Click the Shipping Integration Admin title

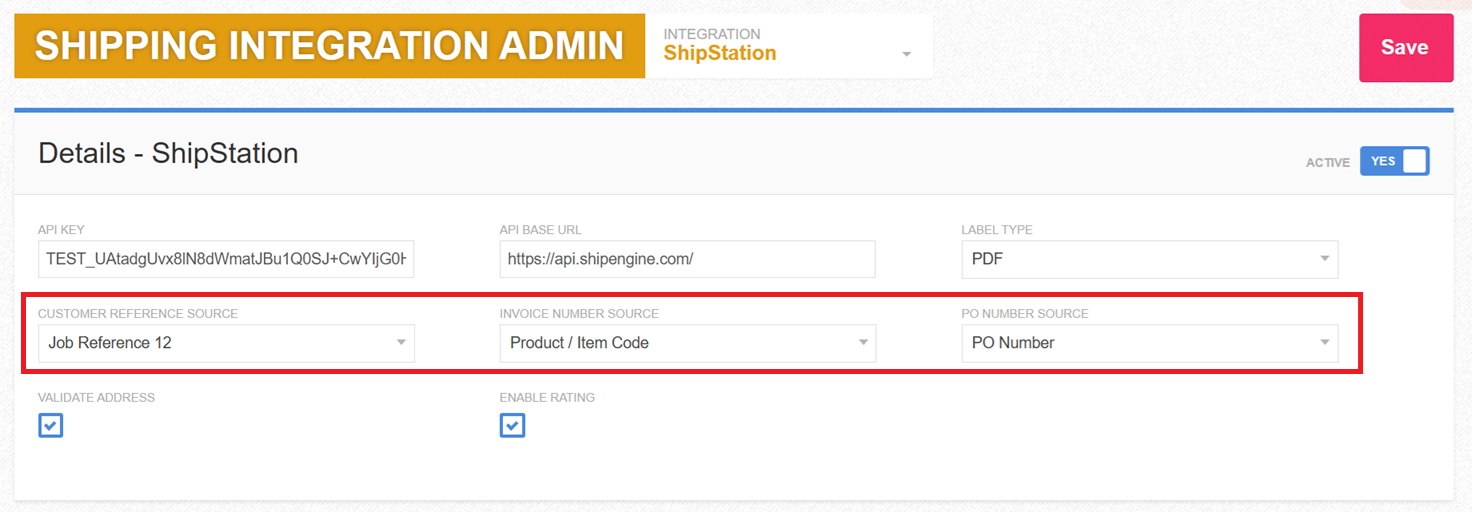pyautogui.click(x=330, y=46)
